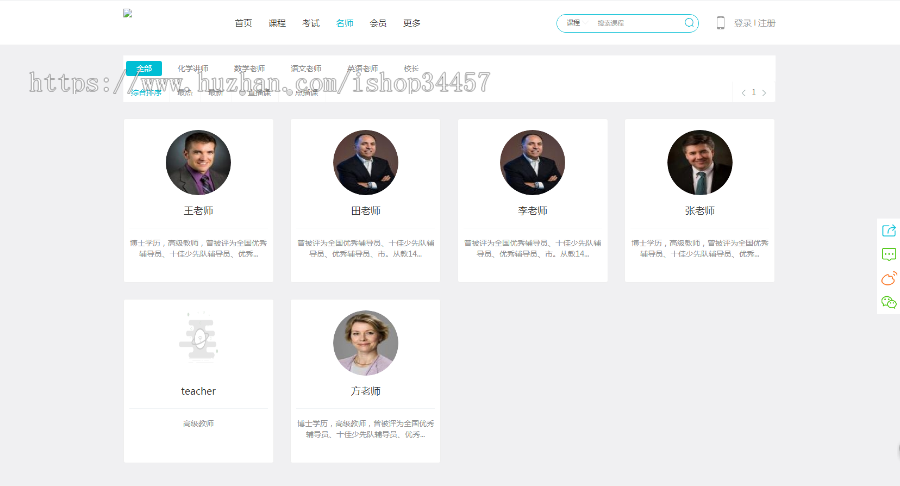Click the share icon on right sidebar
This screenshot has height=486, width=900.
coord(889,231)
